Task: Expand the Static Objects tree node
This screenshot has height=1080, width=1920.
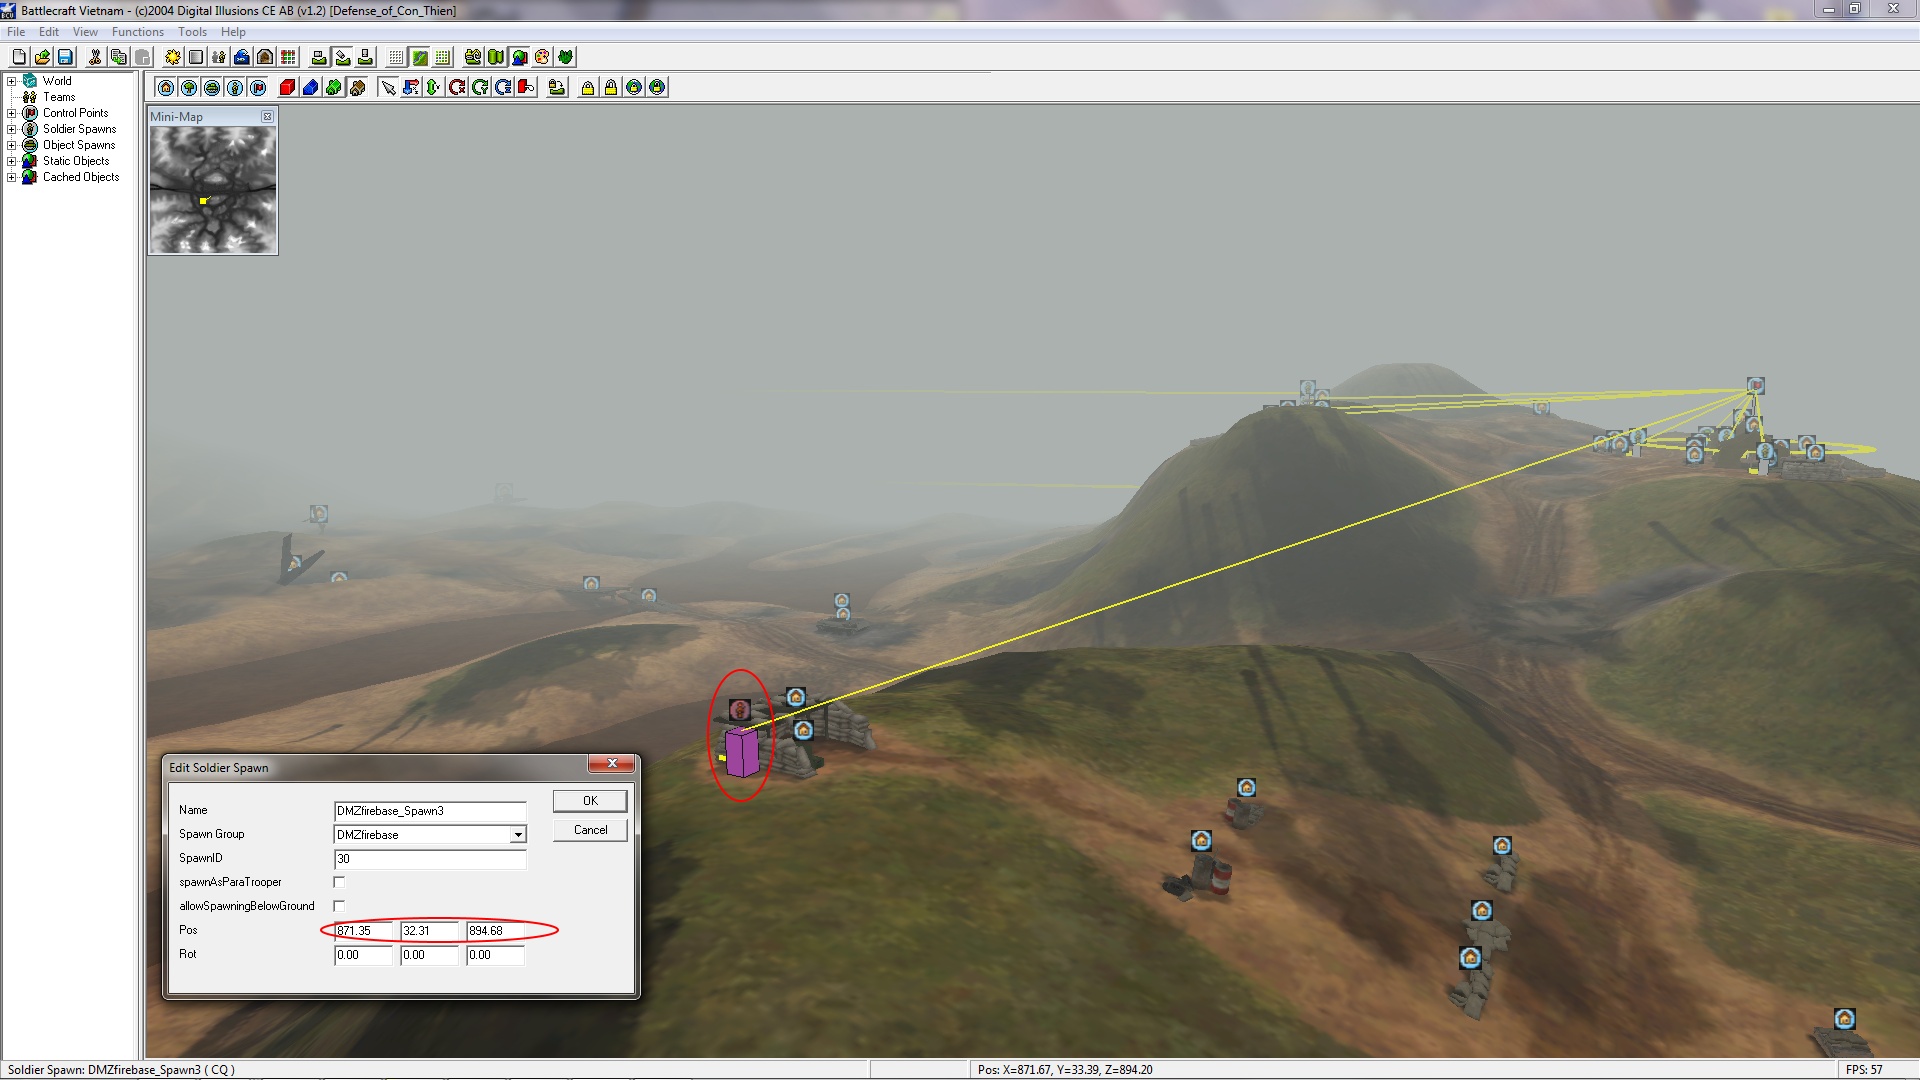Action: pos(11,161)
